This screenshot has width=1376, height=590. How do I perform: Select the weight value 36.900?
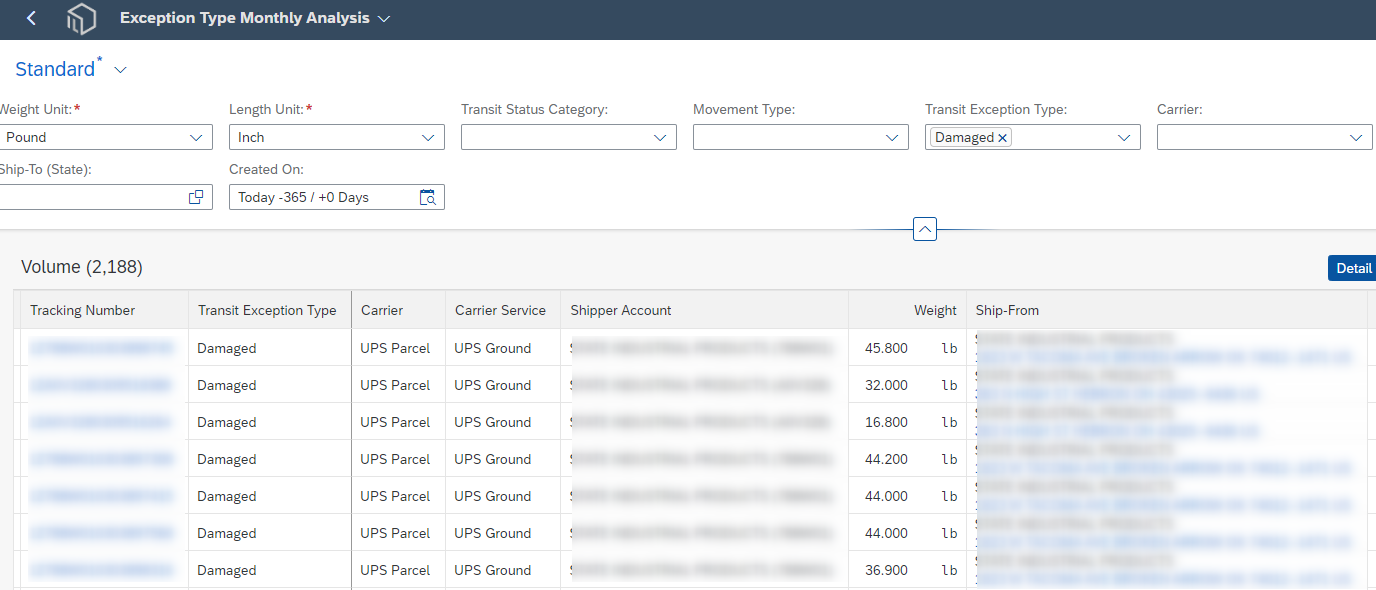(x=886, y=570)
